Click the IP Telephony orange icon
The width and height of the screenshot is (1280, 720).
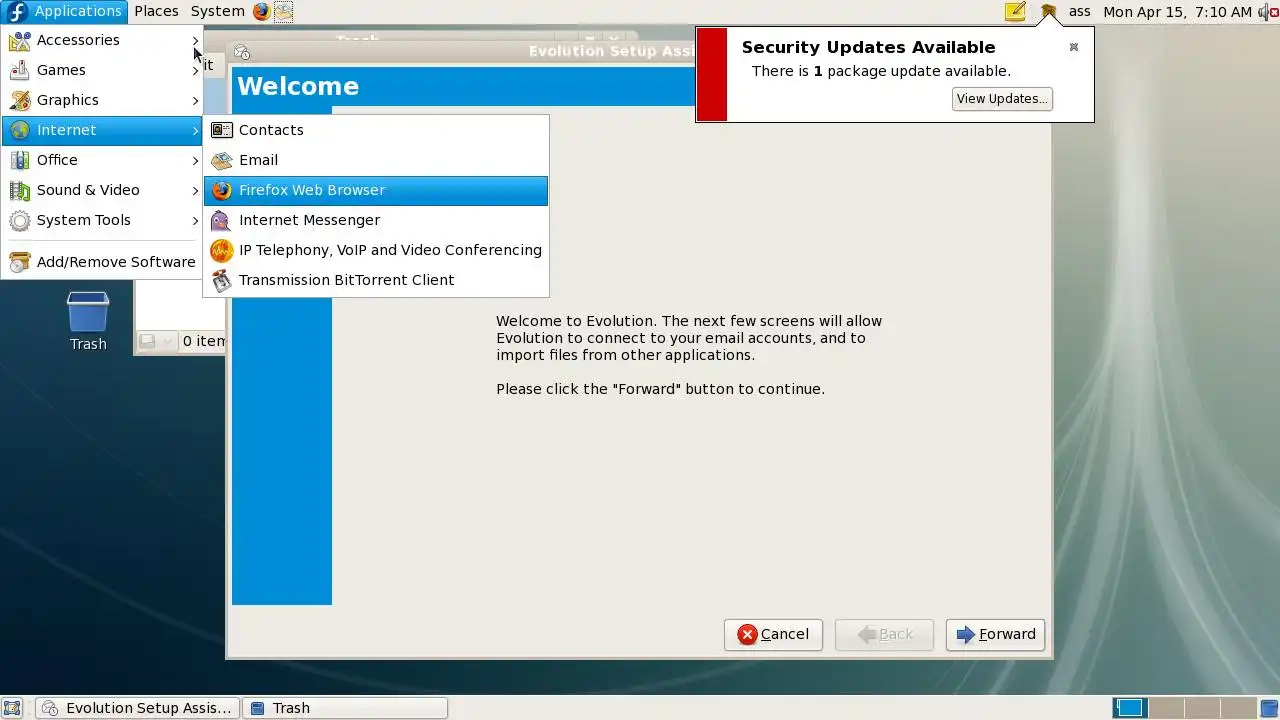[x=222, y=250]
